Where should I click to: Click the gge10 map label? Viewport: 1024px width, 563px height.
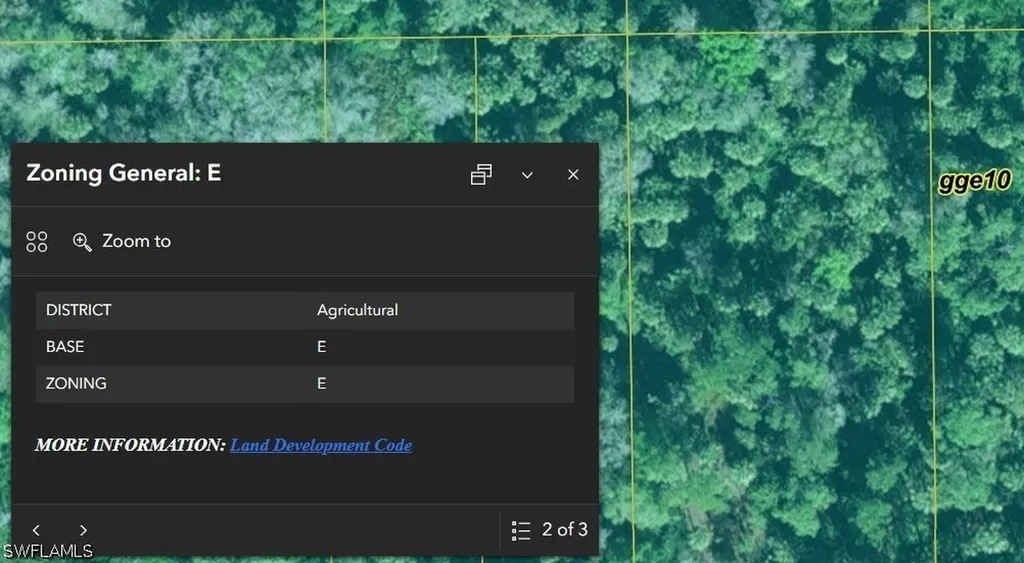pos(974,181)
